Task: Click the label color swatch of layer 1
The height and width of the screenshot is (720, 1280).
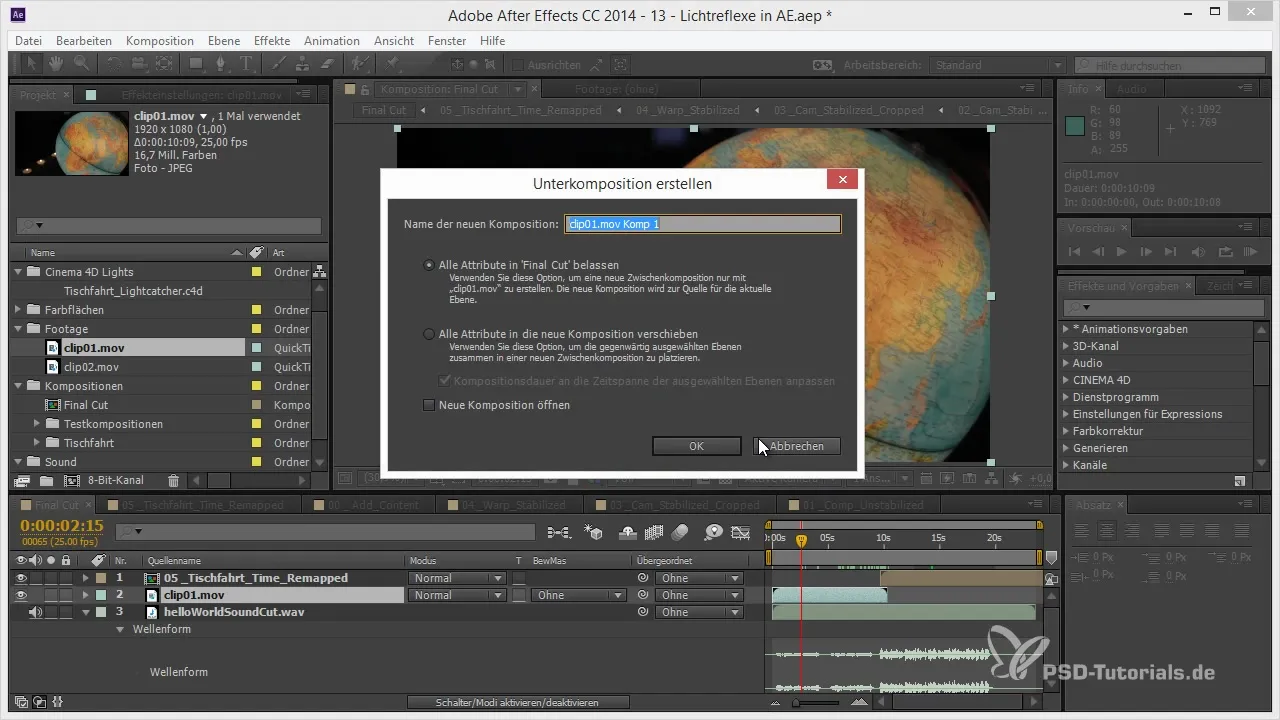Action: point(100,578)
